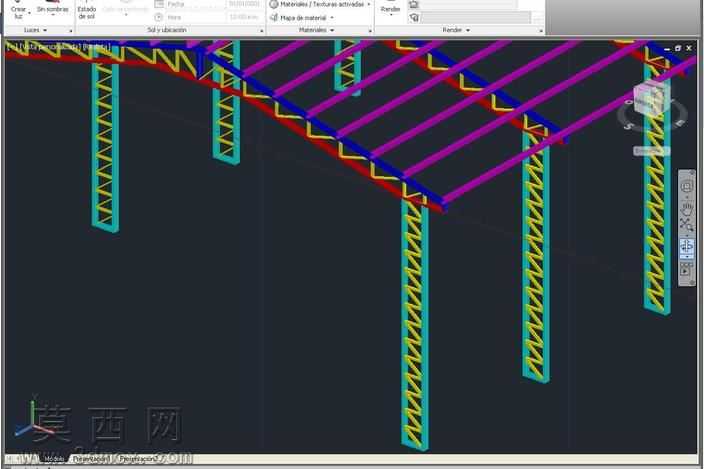Click the Hora clock icon

tap(158, 17)
